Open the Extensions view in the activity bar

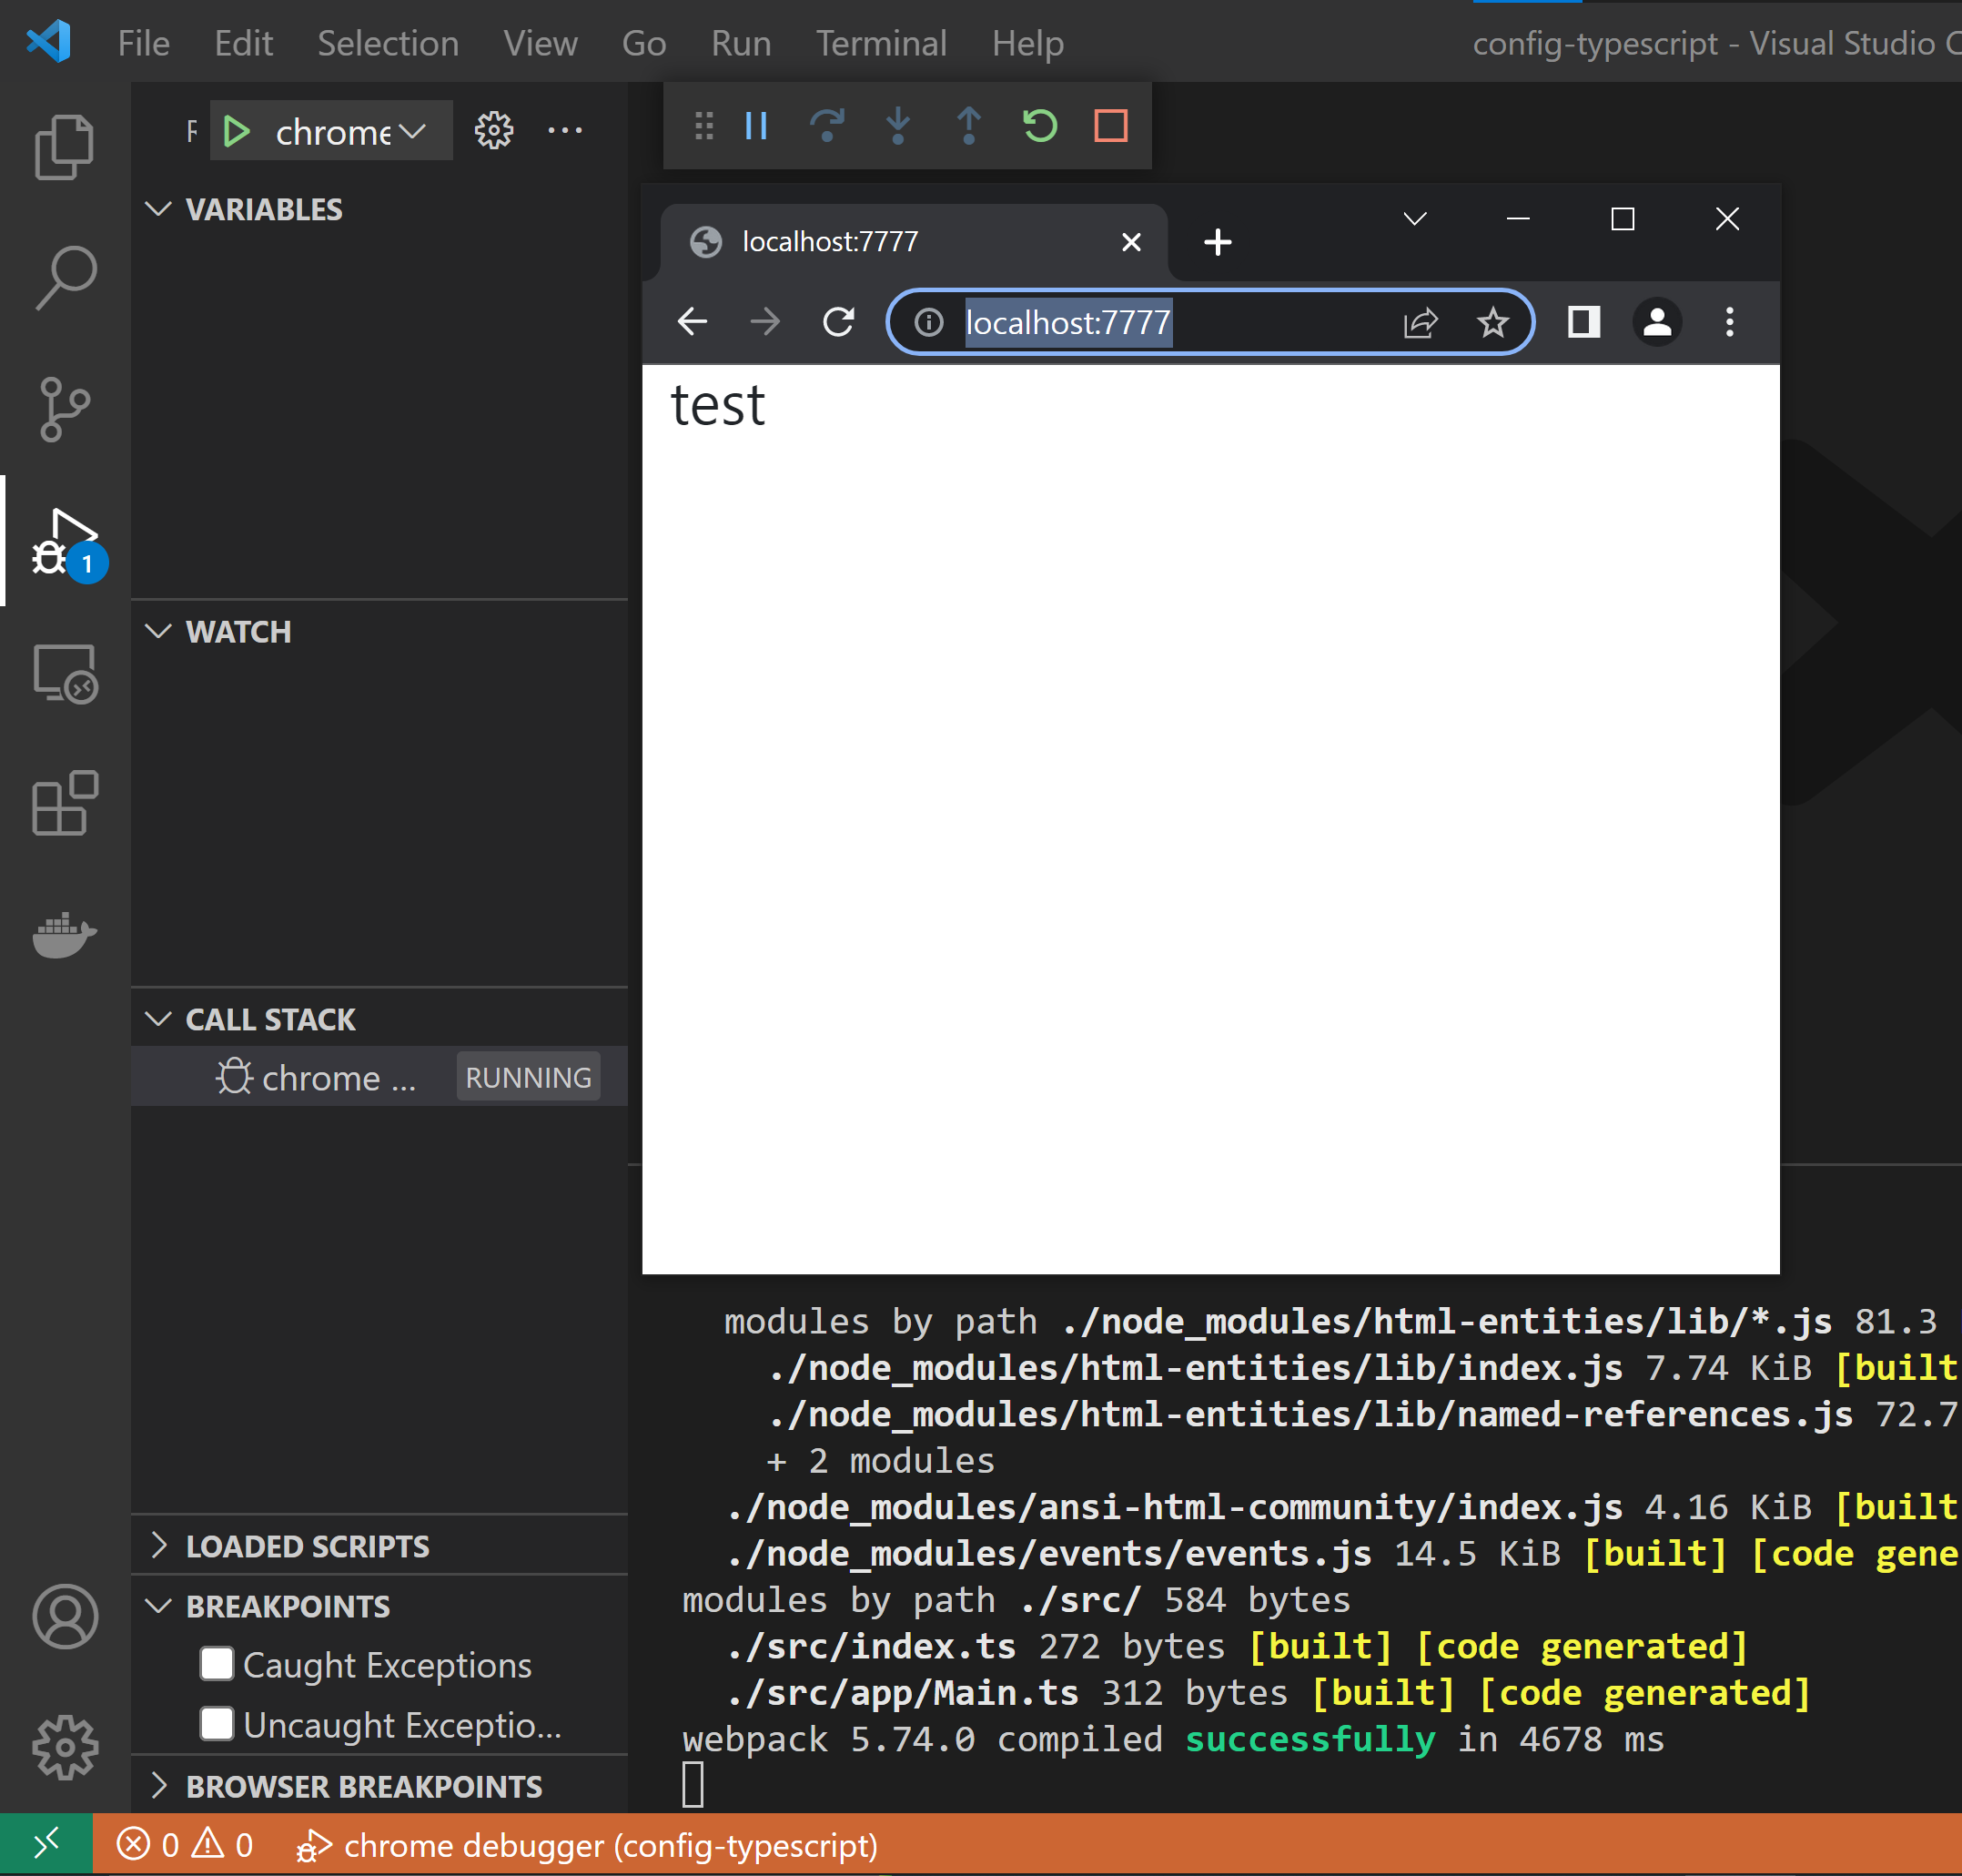pyautogui.click(x=65, y=803)
